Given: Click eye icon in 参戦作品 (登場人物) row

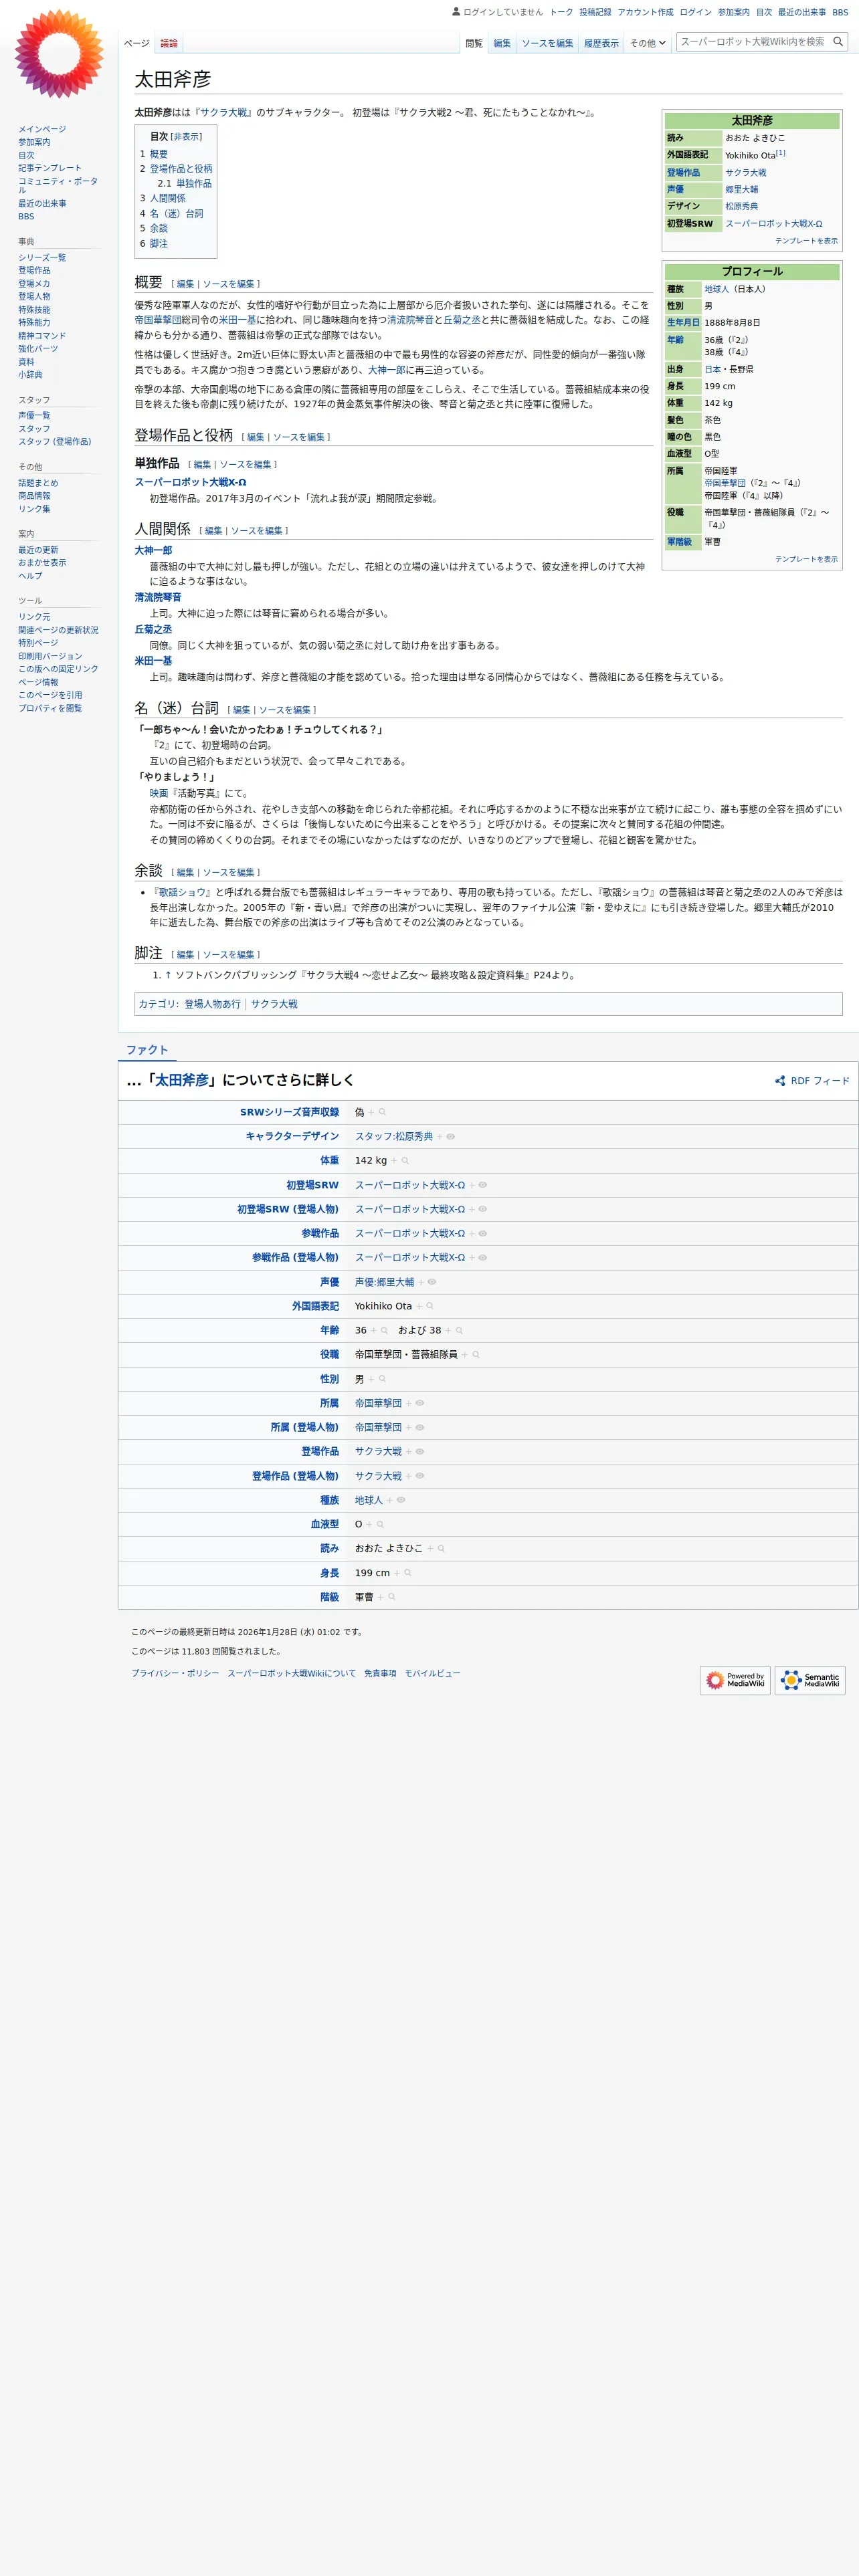Looking at the screenshot, I should [482, 1258].
